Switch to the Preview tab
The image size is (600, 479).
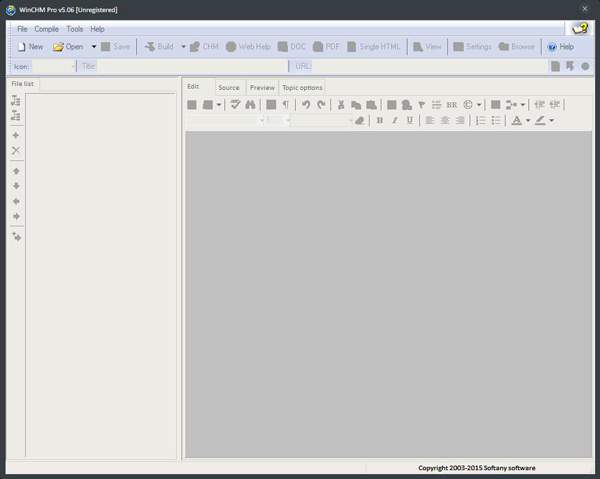[262, 88]
